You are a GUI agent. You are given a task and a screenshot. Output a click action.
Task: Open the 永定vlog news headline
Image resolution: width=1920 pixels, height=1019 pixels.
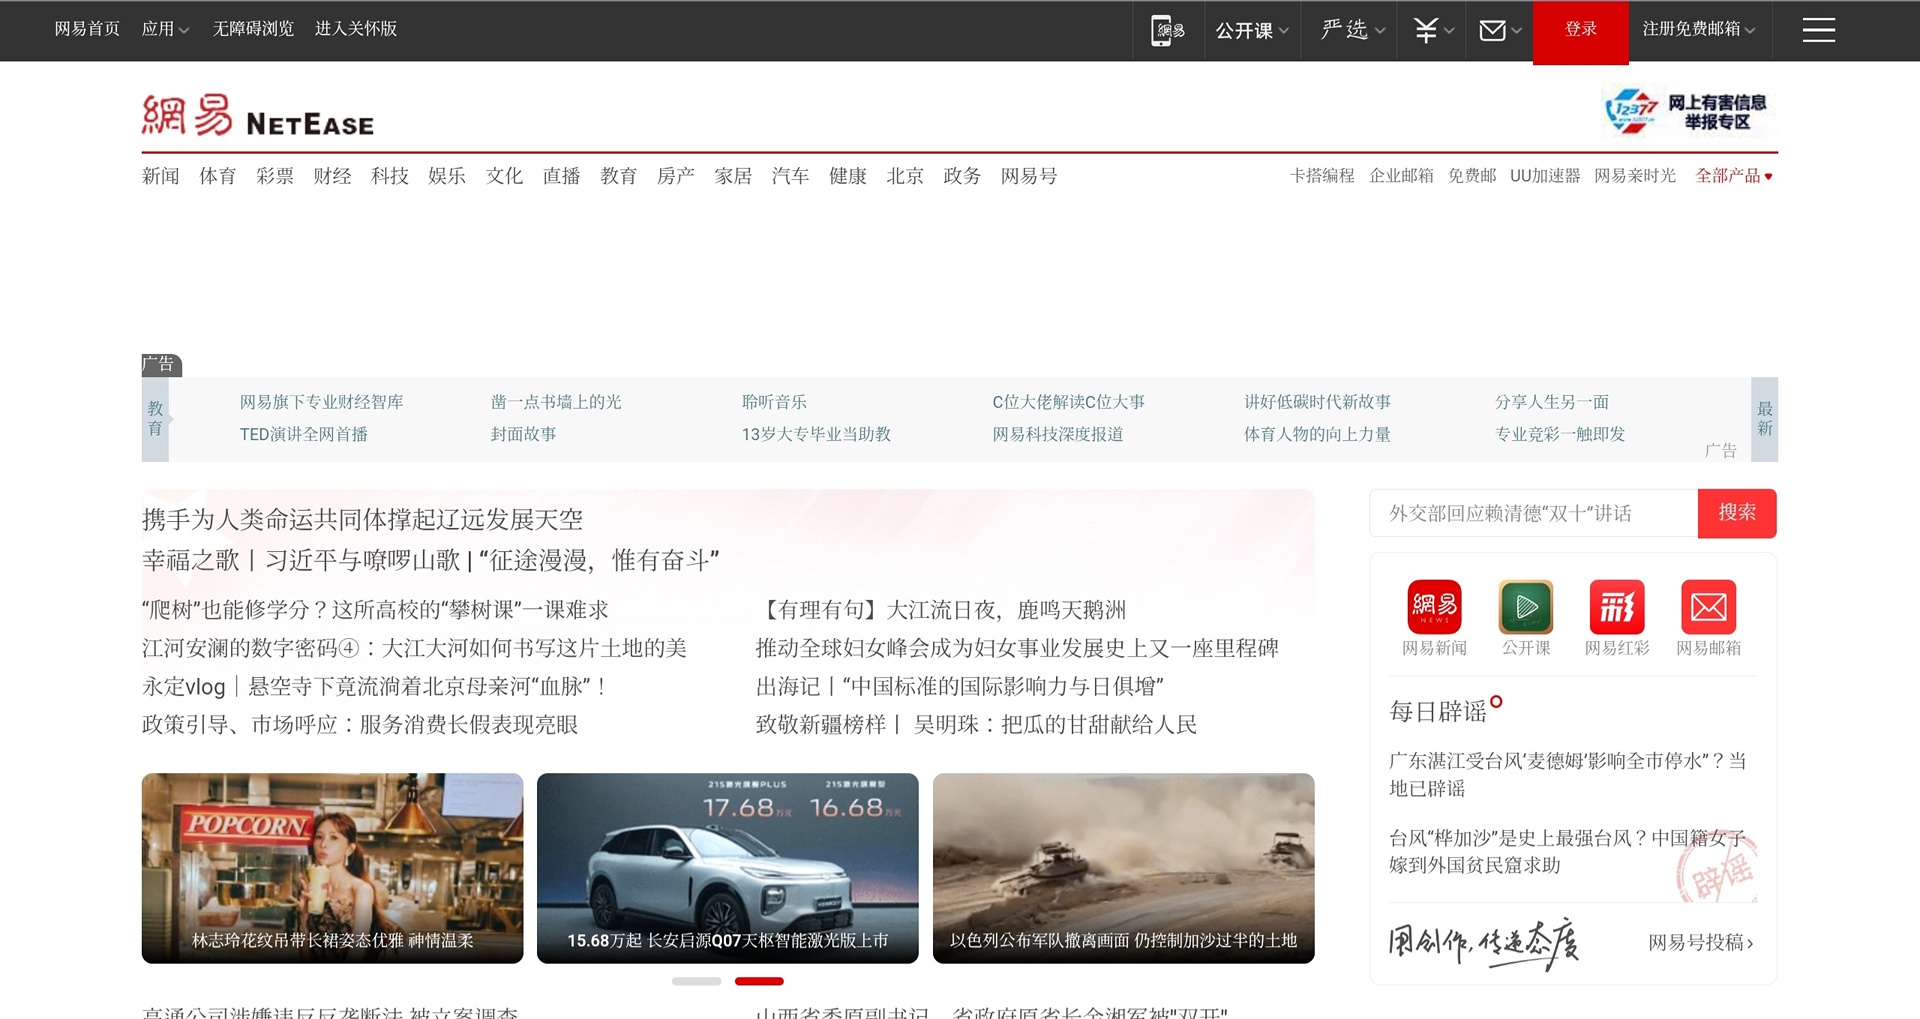[374, 687]
